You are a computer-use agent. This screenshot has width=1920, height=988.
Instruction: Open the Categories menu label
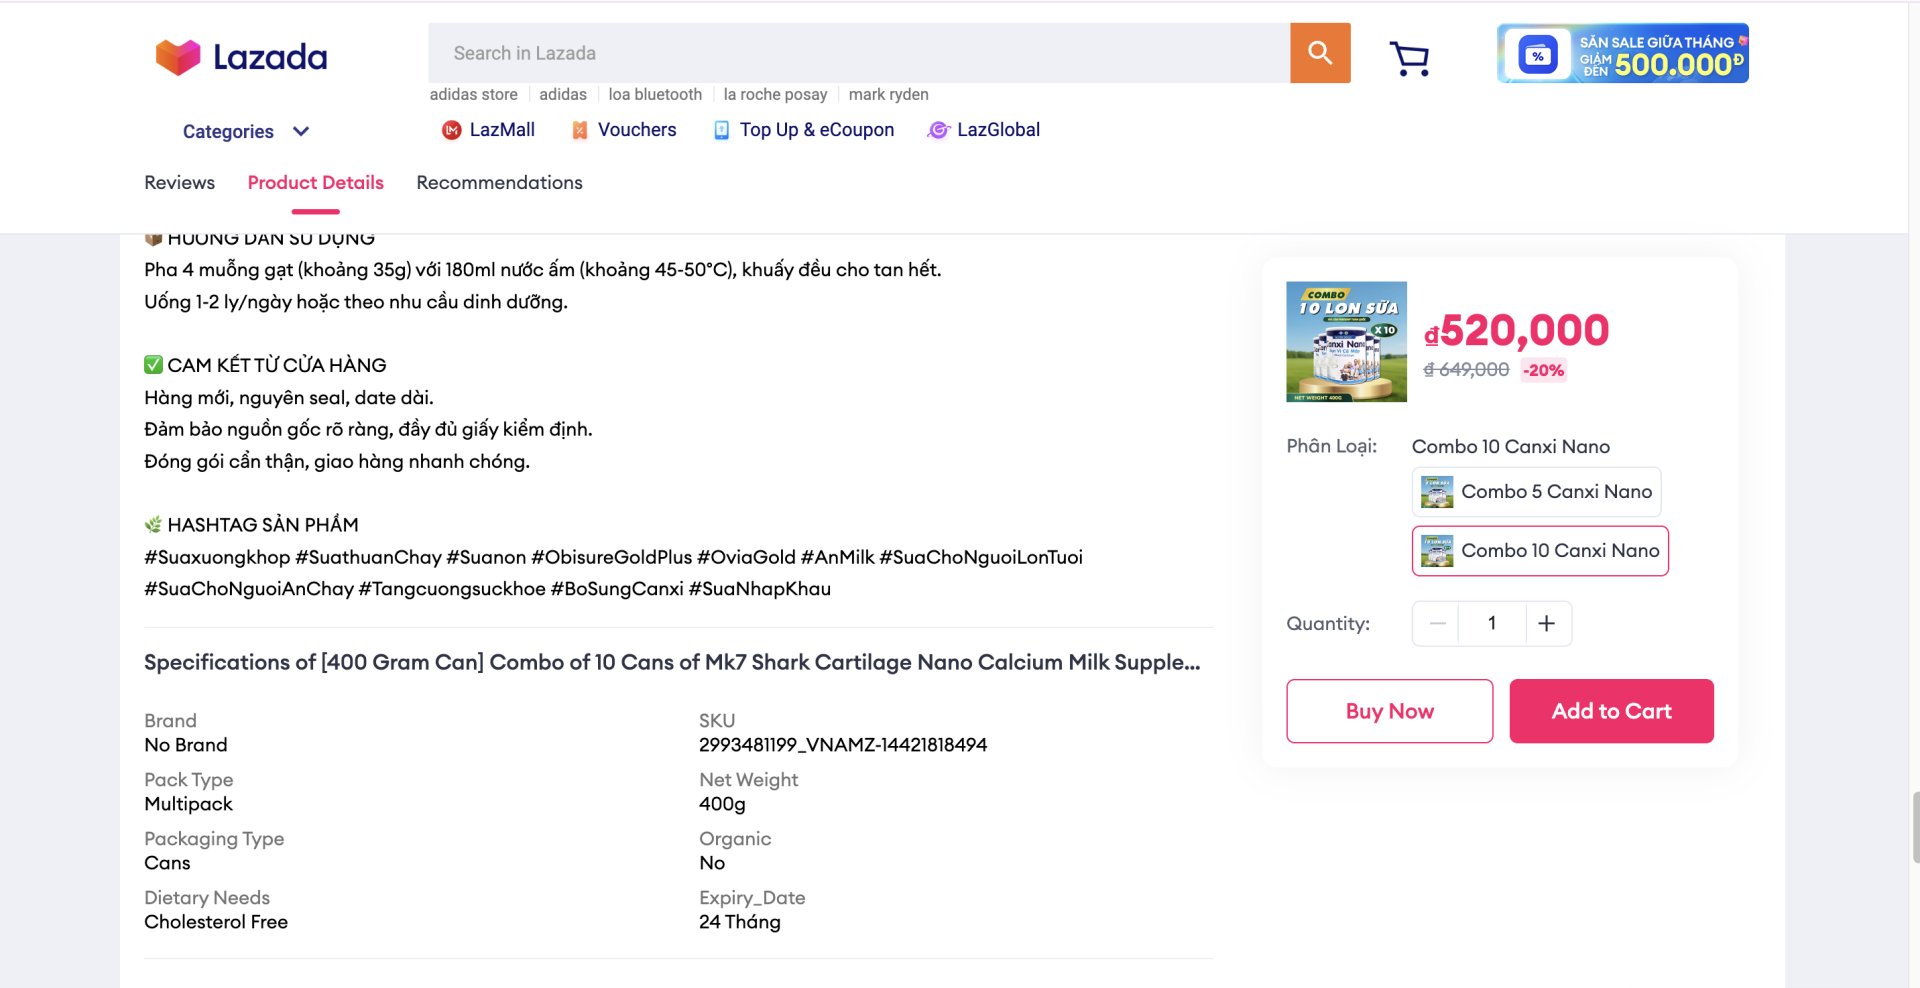coord(228,131)
